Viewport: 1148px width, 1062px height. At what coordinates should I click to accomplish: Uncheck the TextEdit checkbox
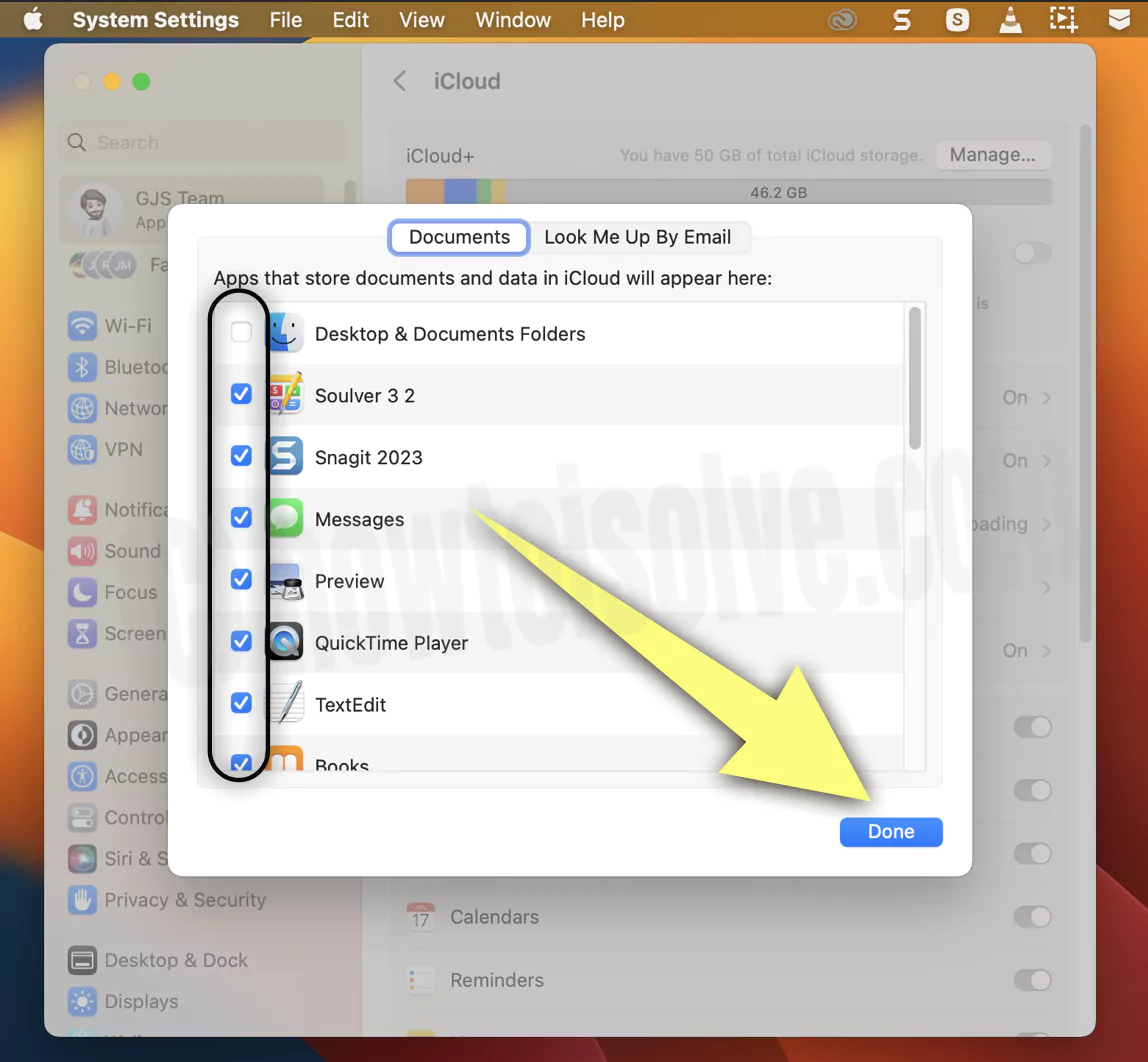pos(241,703)
